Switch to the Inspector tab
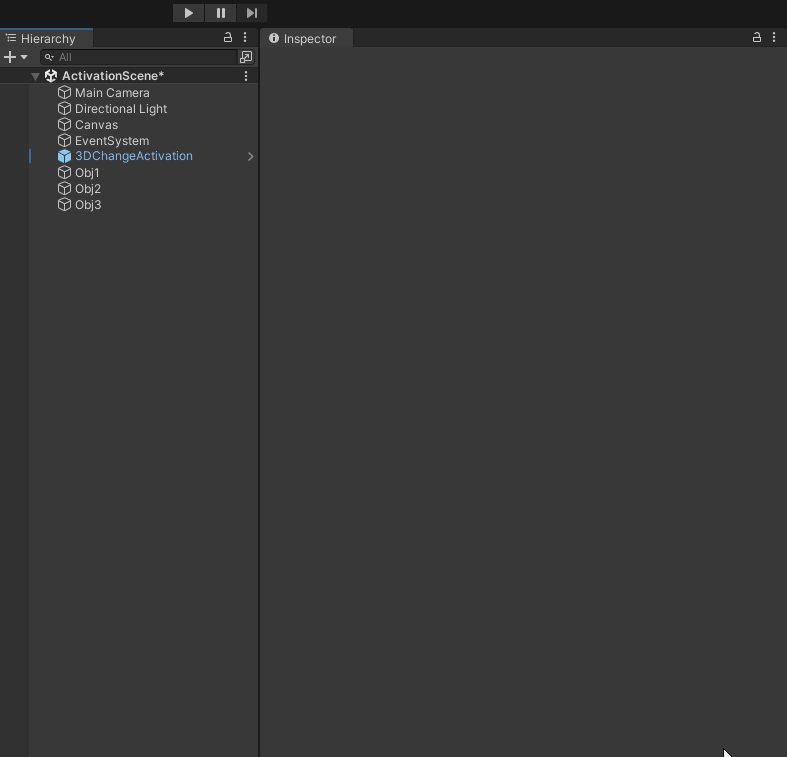 tap(307, 39)
